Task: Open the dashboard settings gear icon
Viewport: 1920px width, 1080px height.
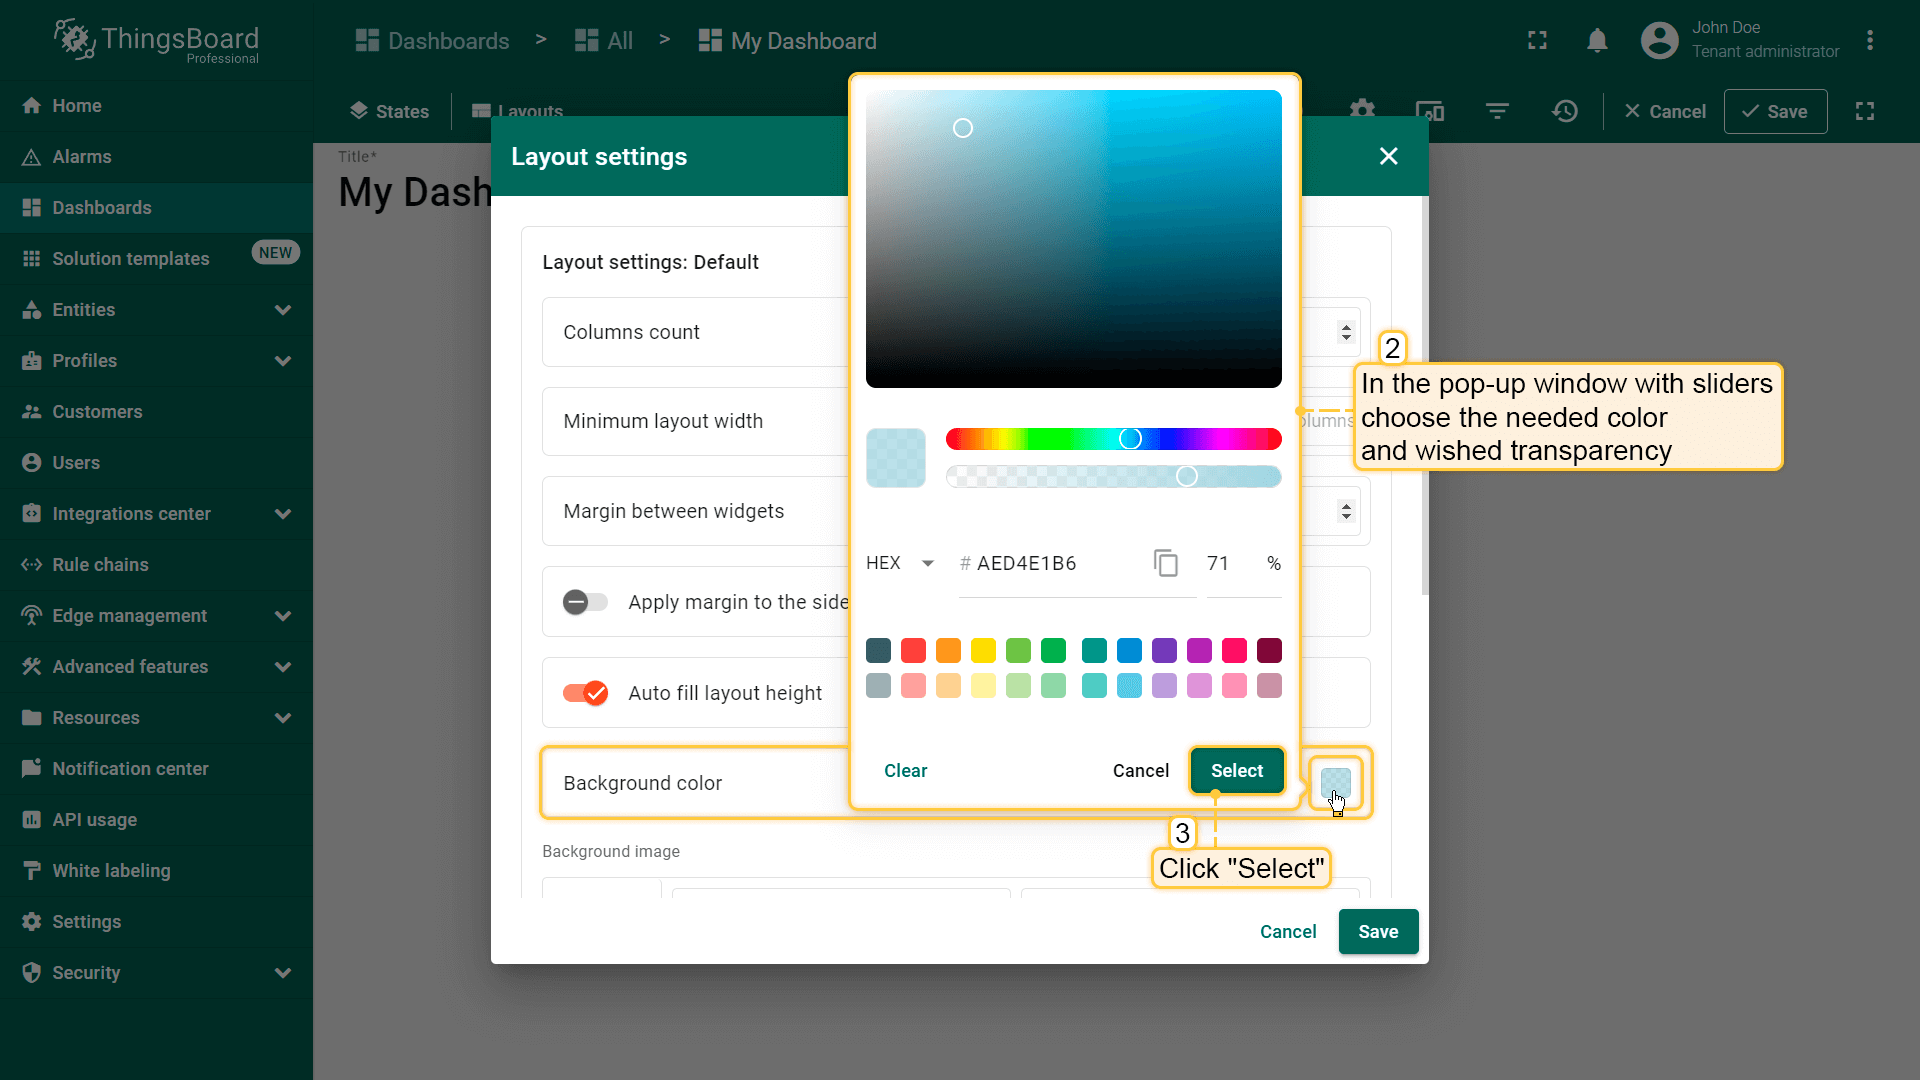Action: click(1362, 108)
